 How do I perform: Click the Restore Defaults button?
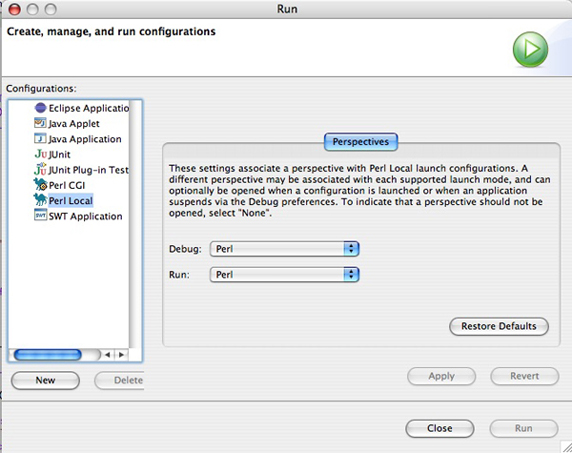(x=499, y=326)
